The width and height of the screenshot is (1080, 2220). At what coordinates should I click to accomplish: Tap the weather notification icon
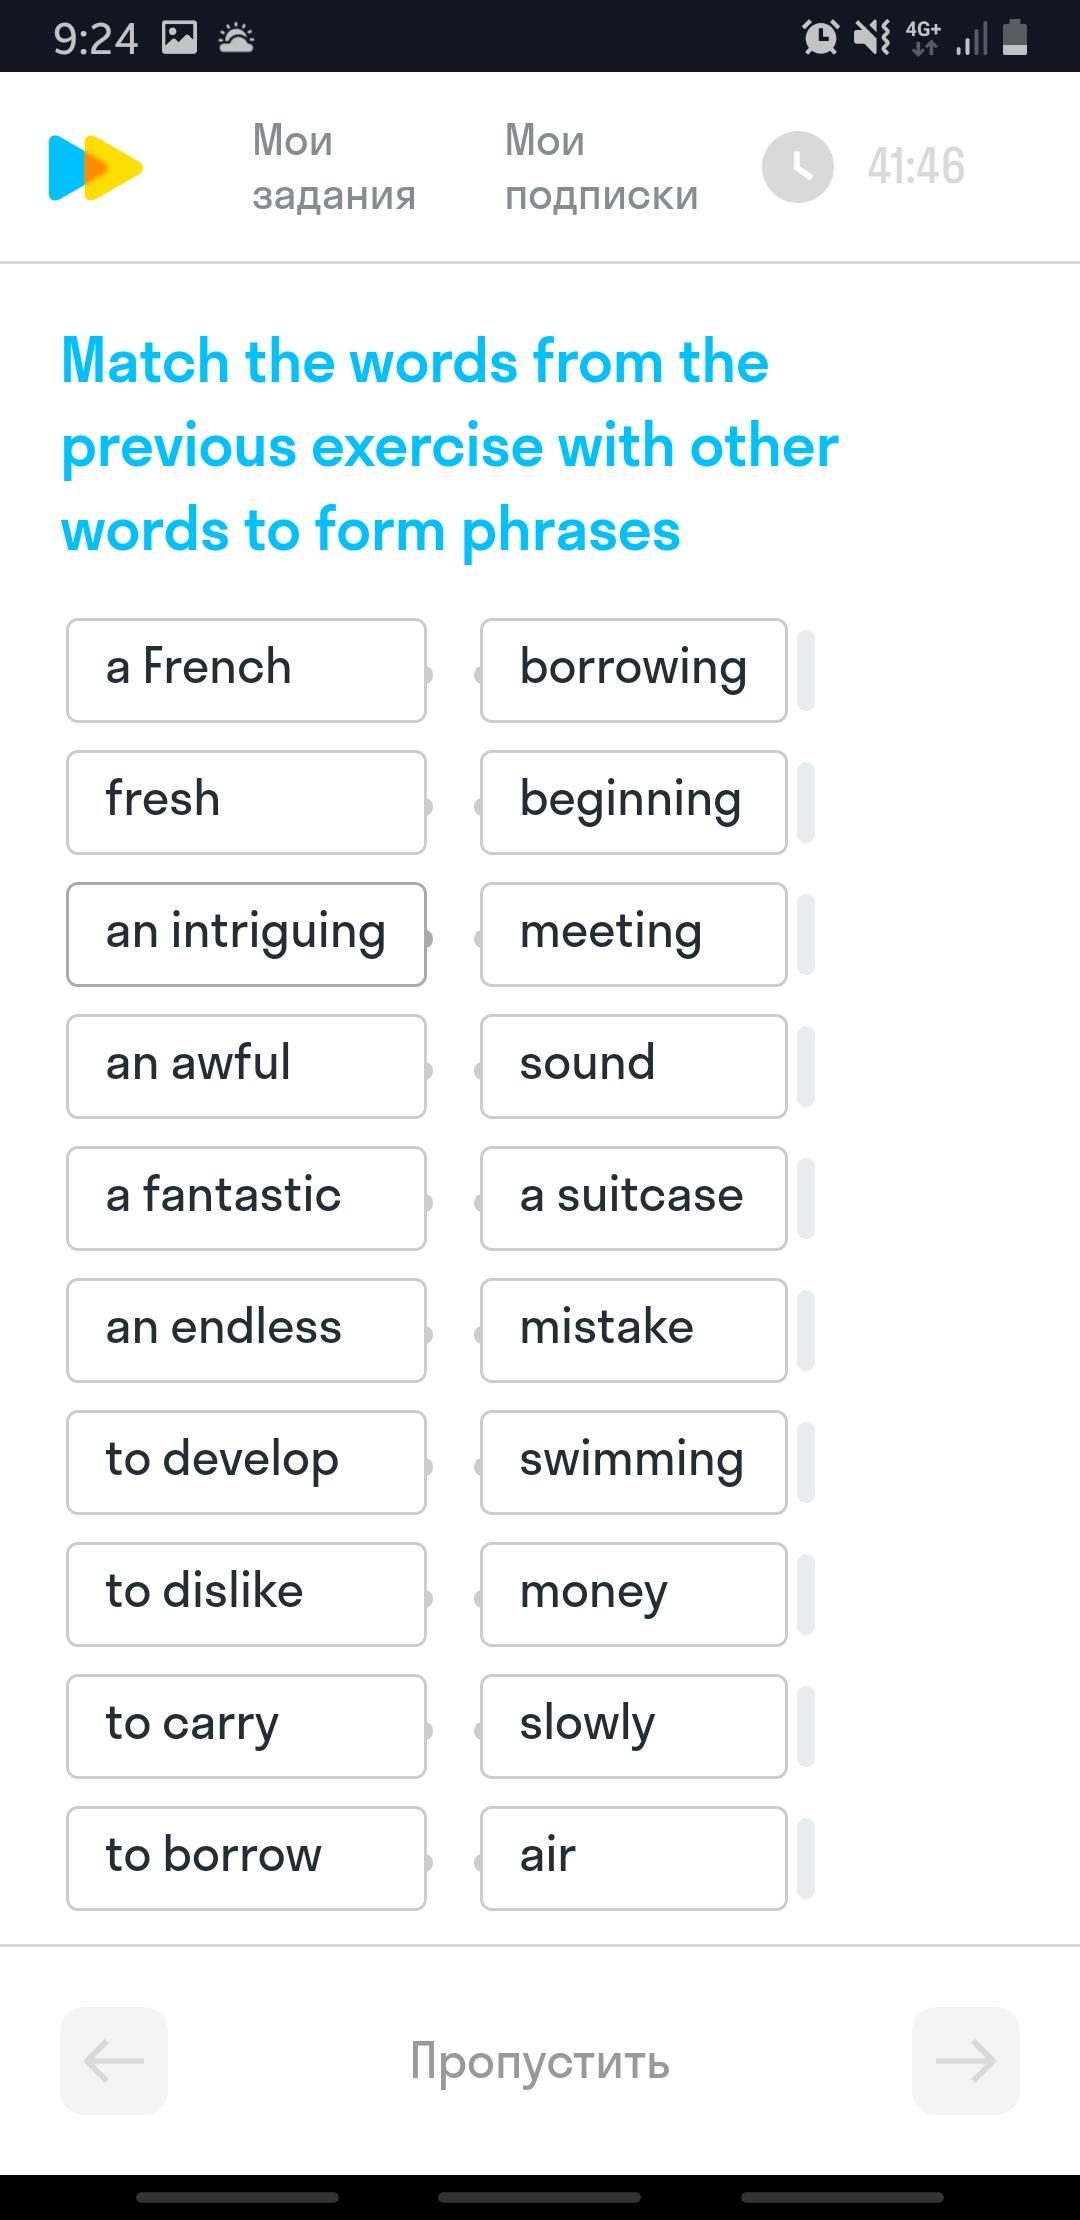(236, 38)
